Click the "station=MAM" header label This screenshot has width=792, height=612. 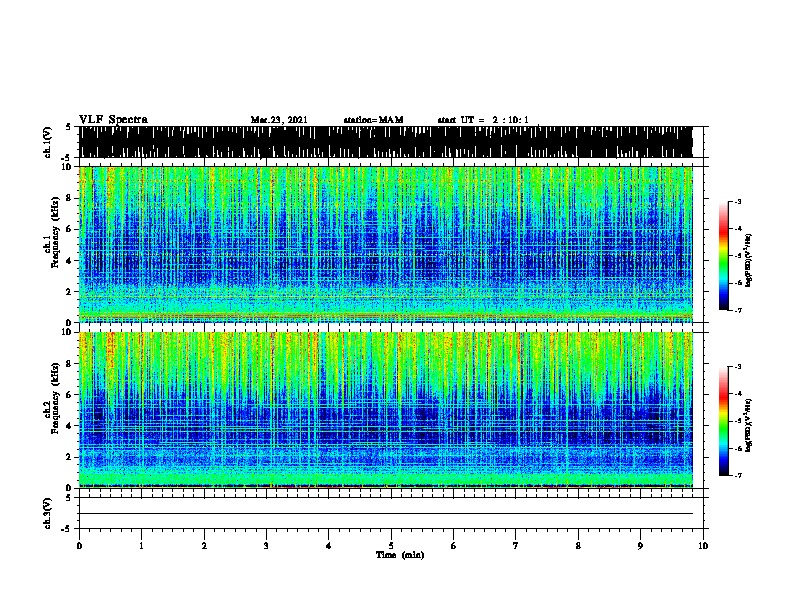[x=373, y=120]
